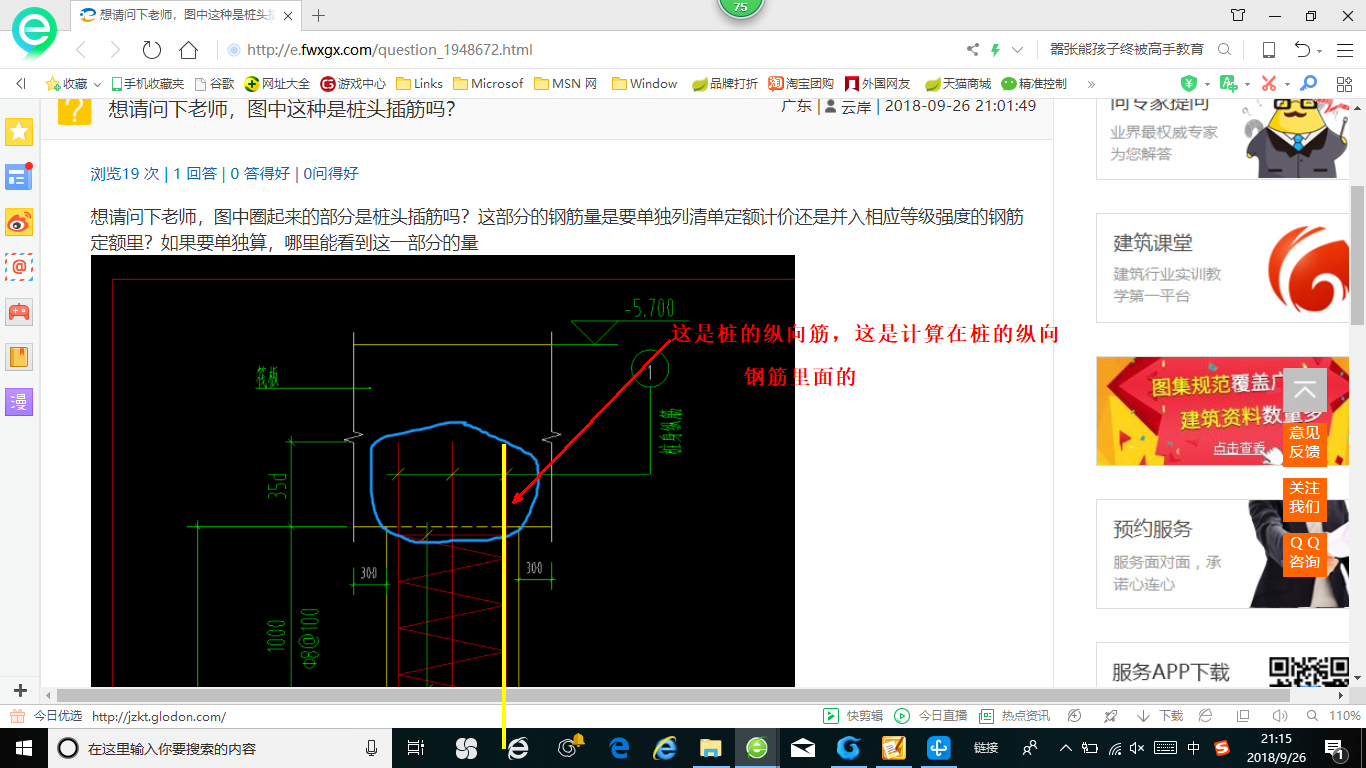This screenshot has width=1366, height=768.
Task: Open the 游戏中心 bookmark
Action: click(x=353, y=84)
